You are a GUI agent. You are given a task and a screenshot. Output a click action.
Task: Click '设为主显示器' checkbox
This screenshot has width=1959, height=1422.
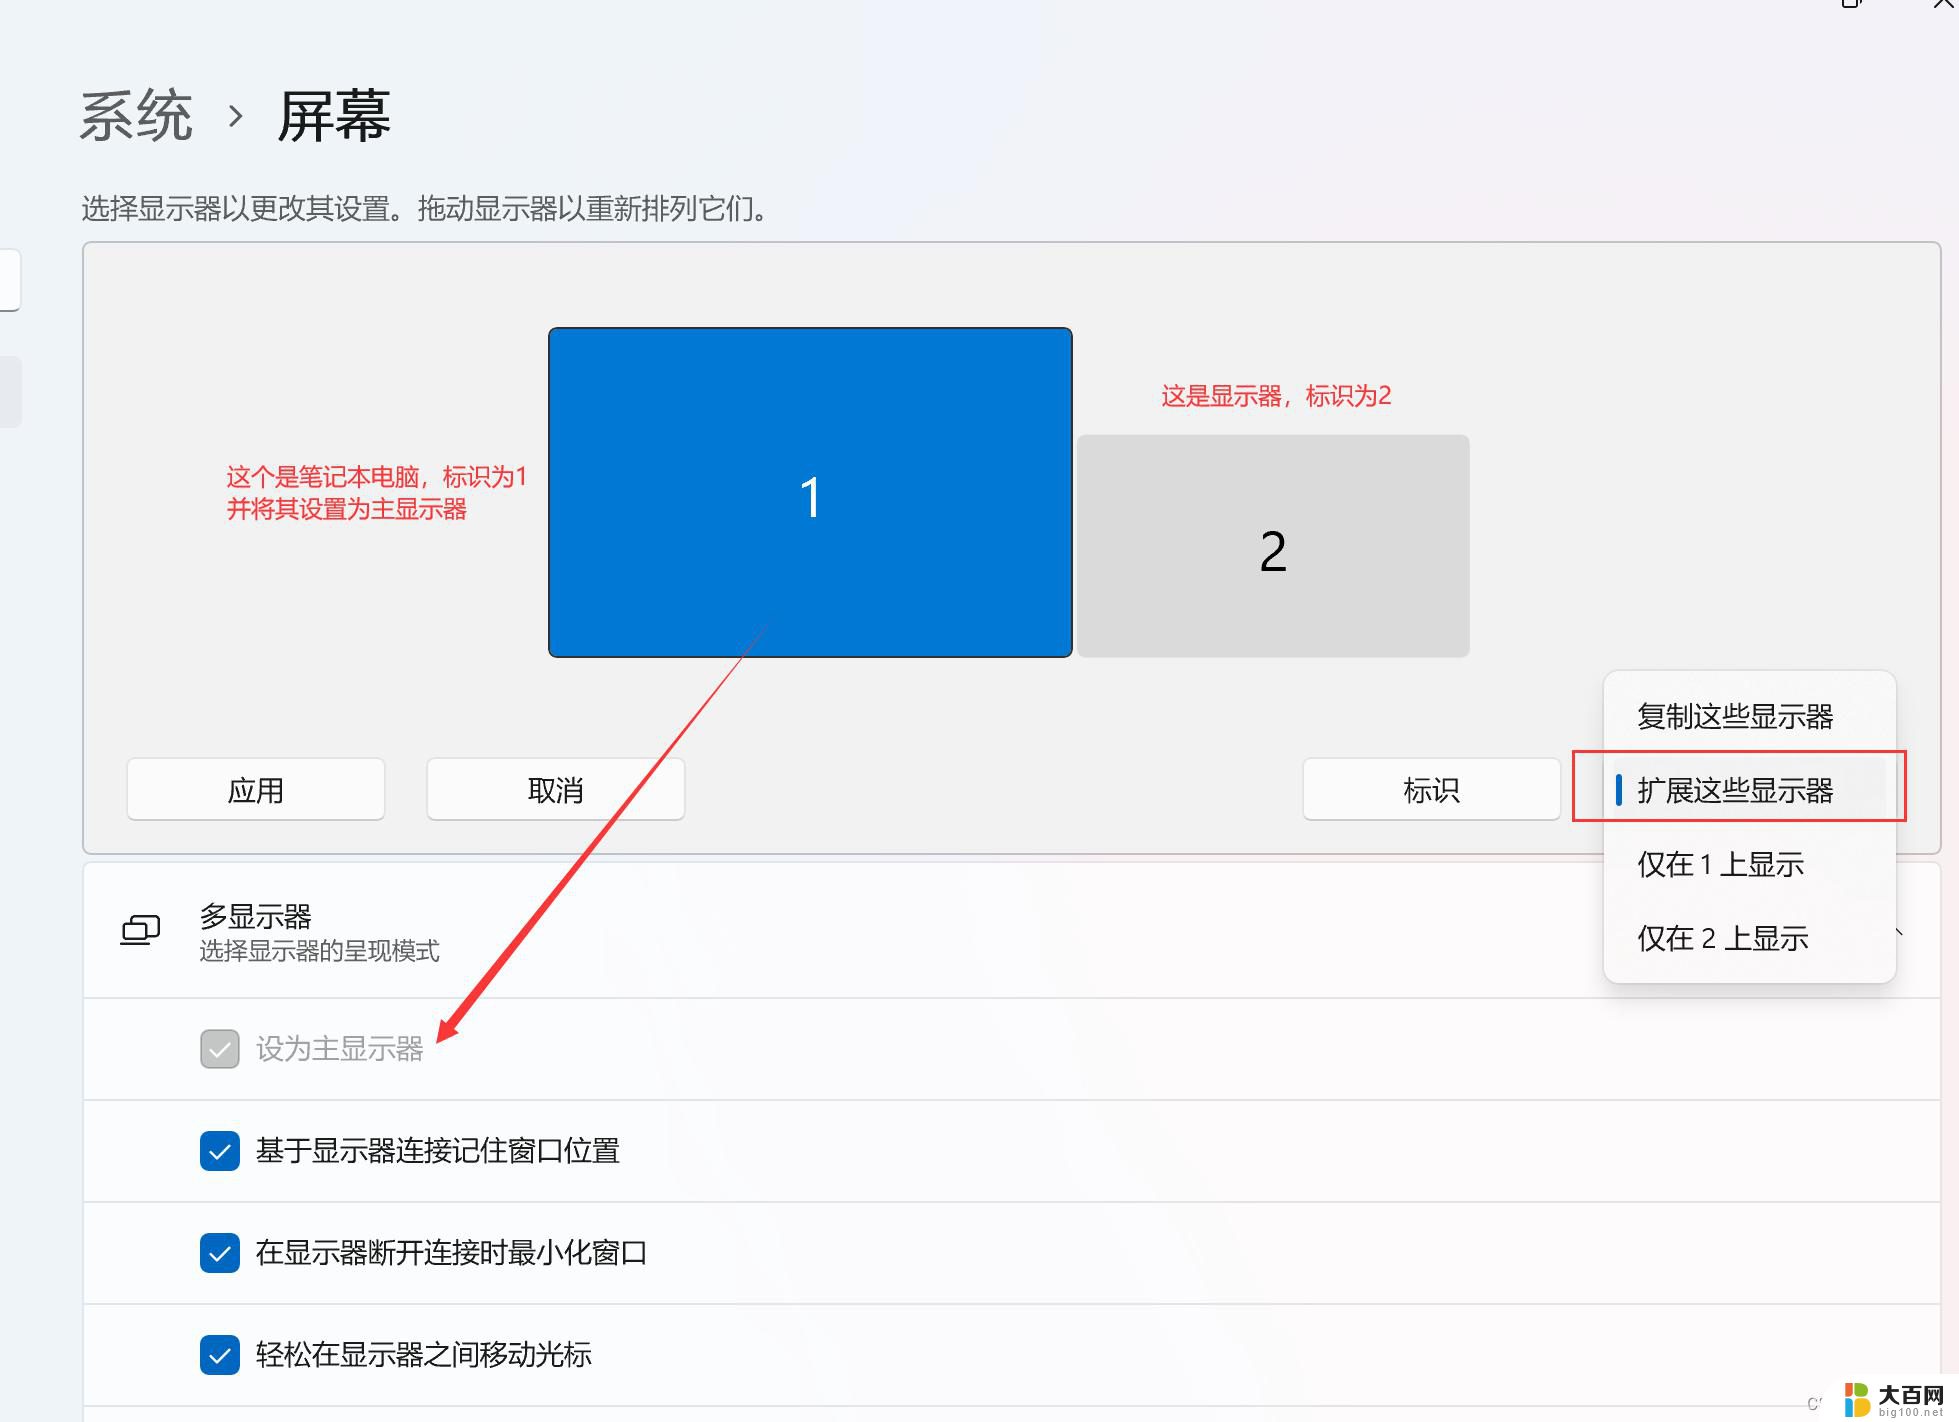(217, 1046)
